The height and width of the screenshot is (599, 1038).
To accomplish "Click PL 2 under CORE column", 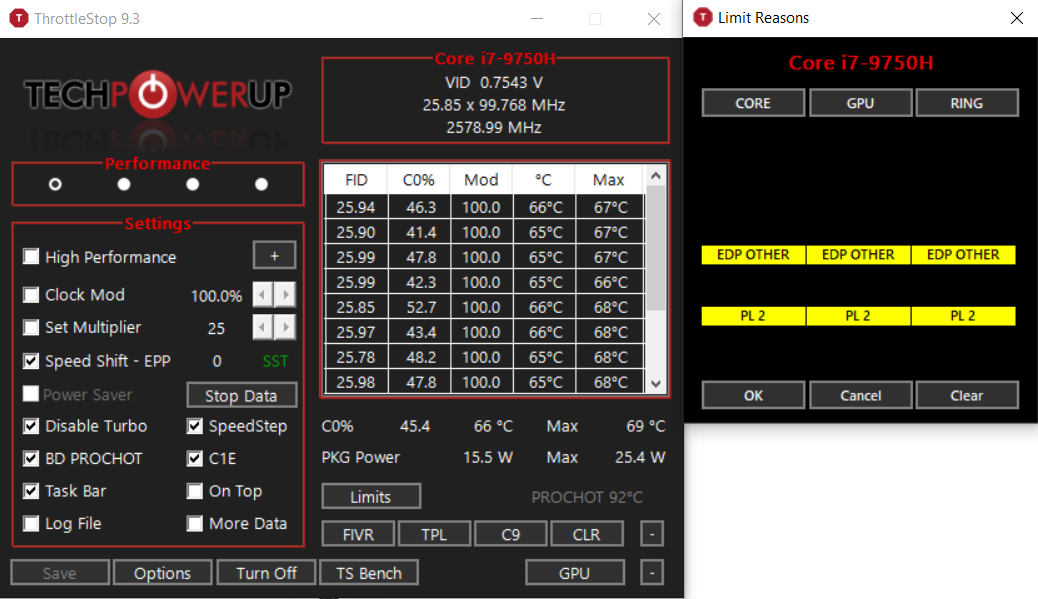I will 753,316.
